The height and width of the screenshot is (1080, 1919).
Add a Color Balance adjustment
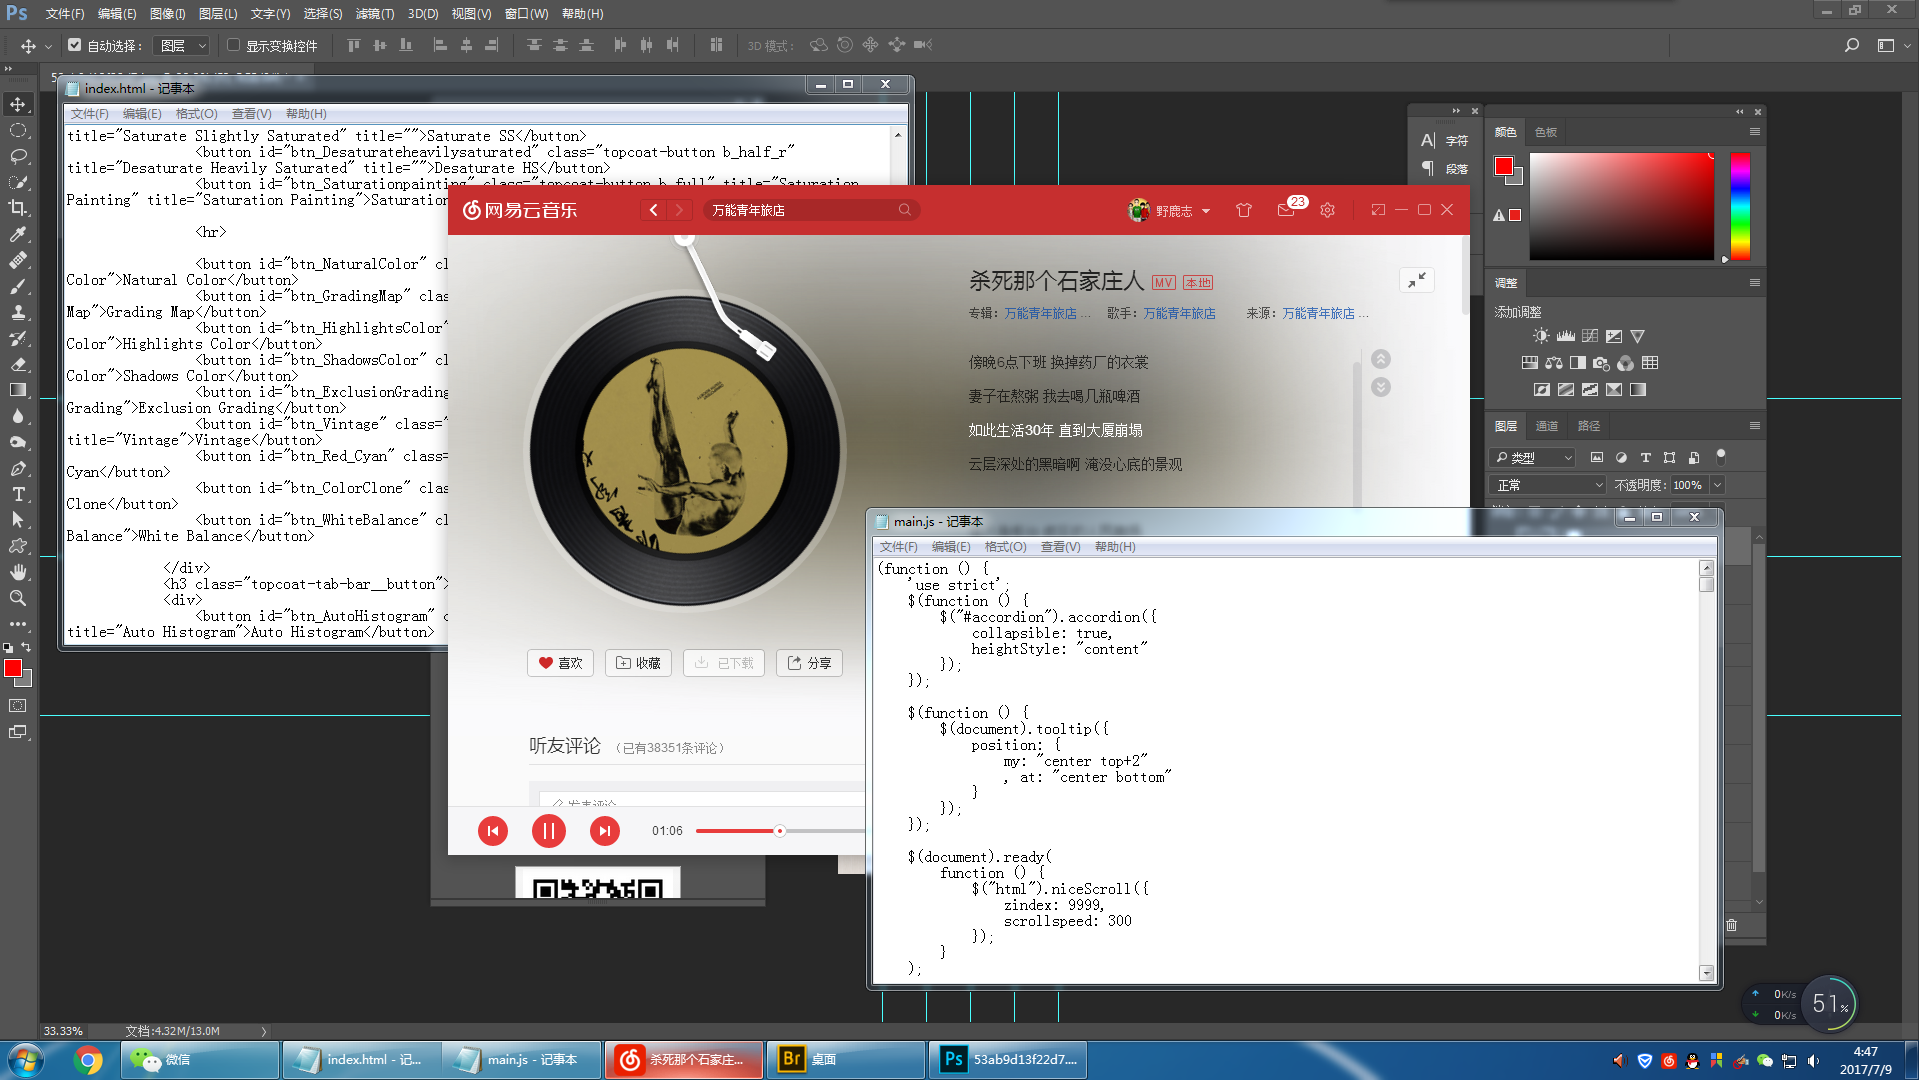click(1554, 363)
